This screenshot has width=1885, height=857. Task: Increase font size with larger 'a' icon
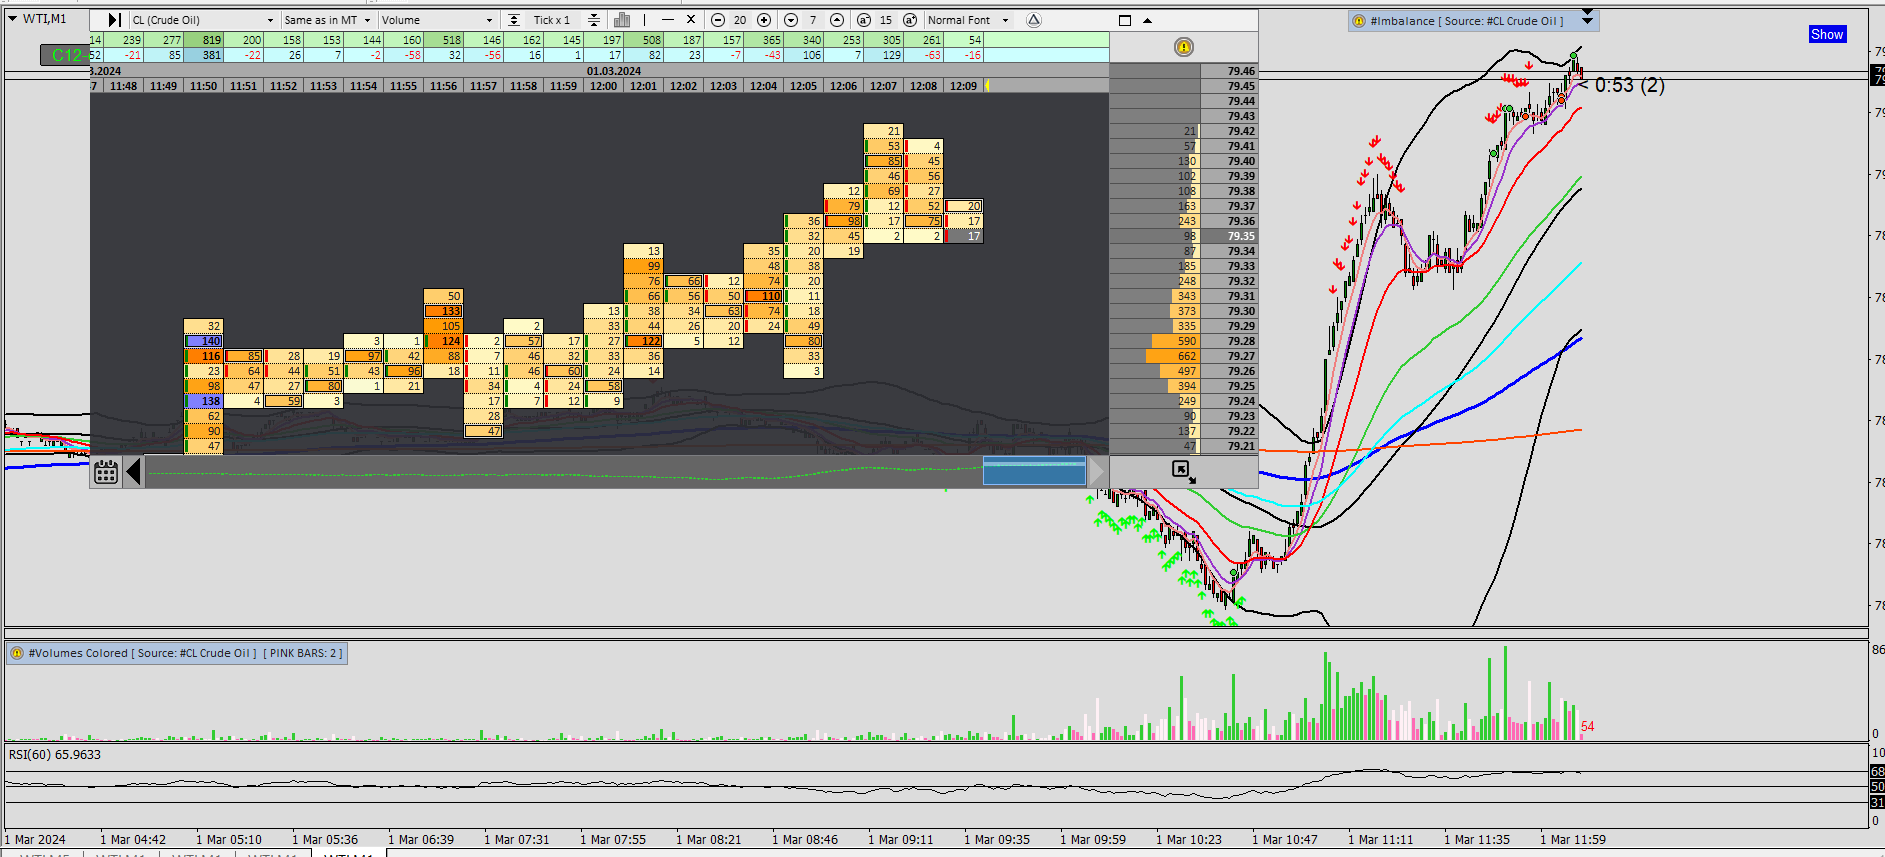(910, 20)
